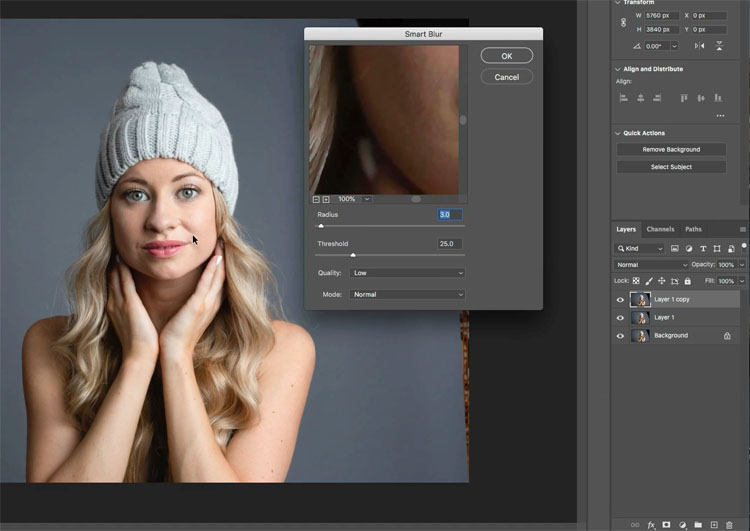Collapse the Align and Distribute section
Viewport: 750px width, 531px height.
click(x=618, y=69)
